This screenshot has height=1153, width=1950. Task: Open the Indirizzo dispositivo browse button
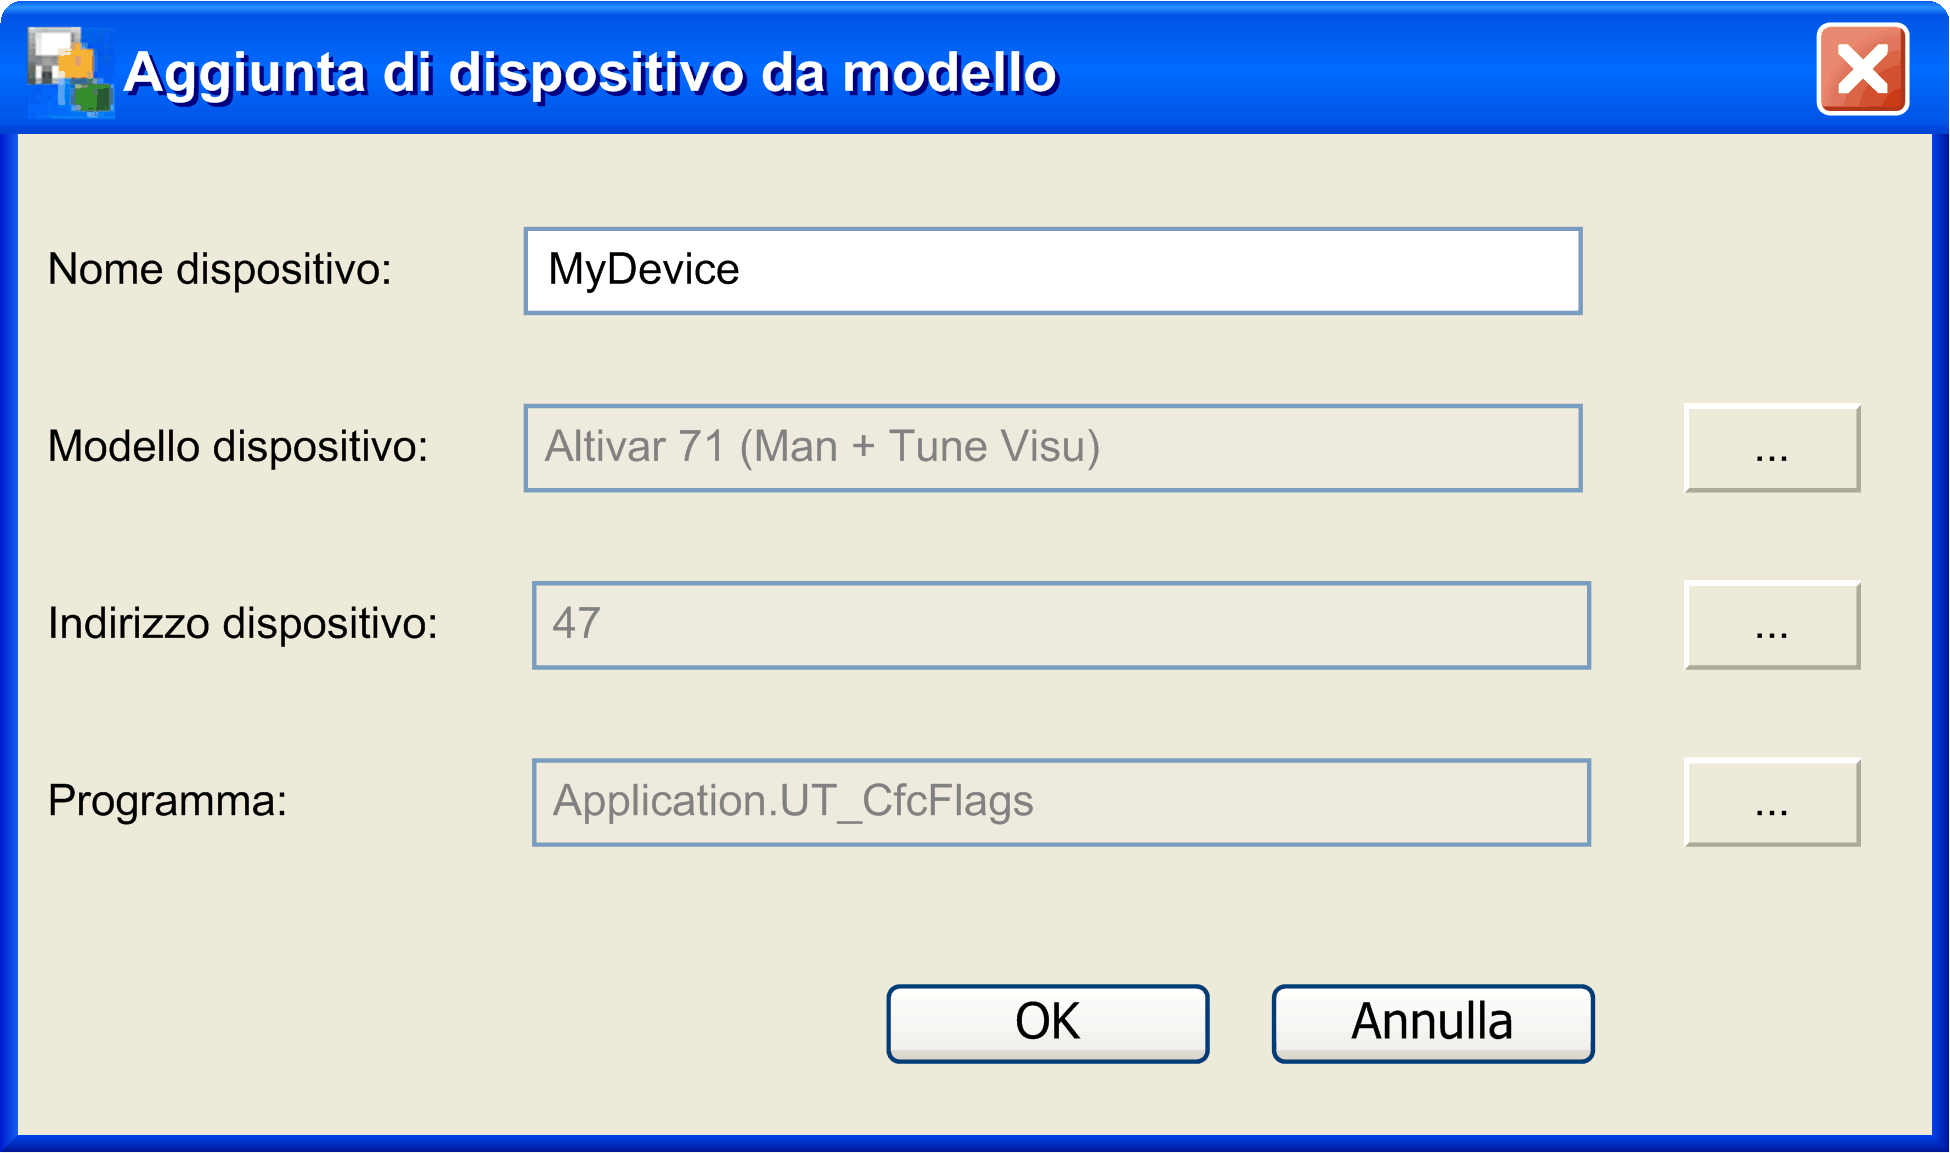[1771, 625]
